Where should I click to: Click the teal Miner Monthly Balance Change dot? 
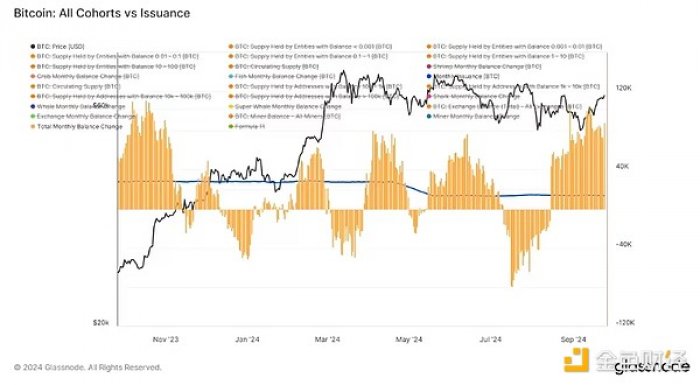(429, 117)
